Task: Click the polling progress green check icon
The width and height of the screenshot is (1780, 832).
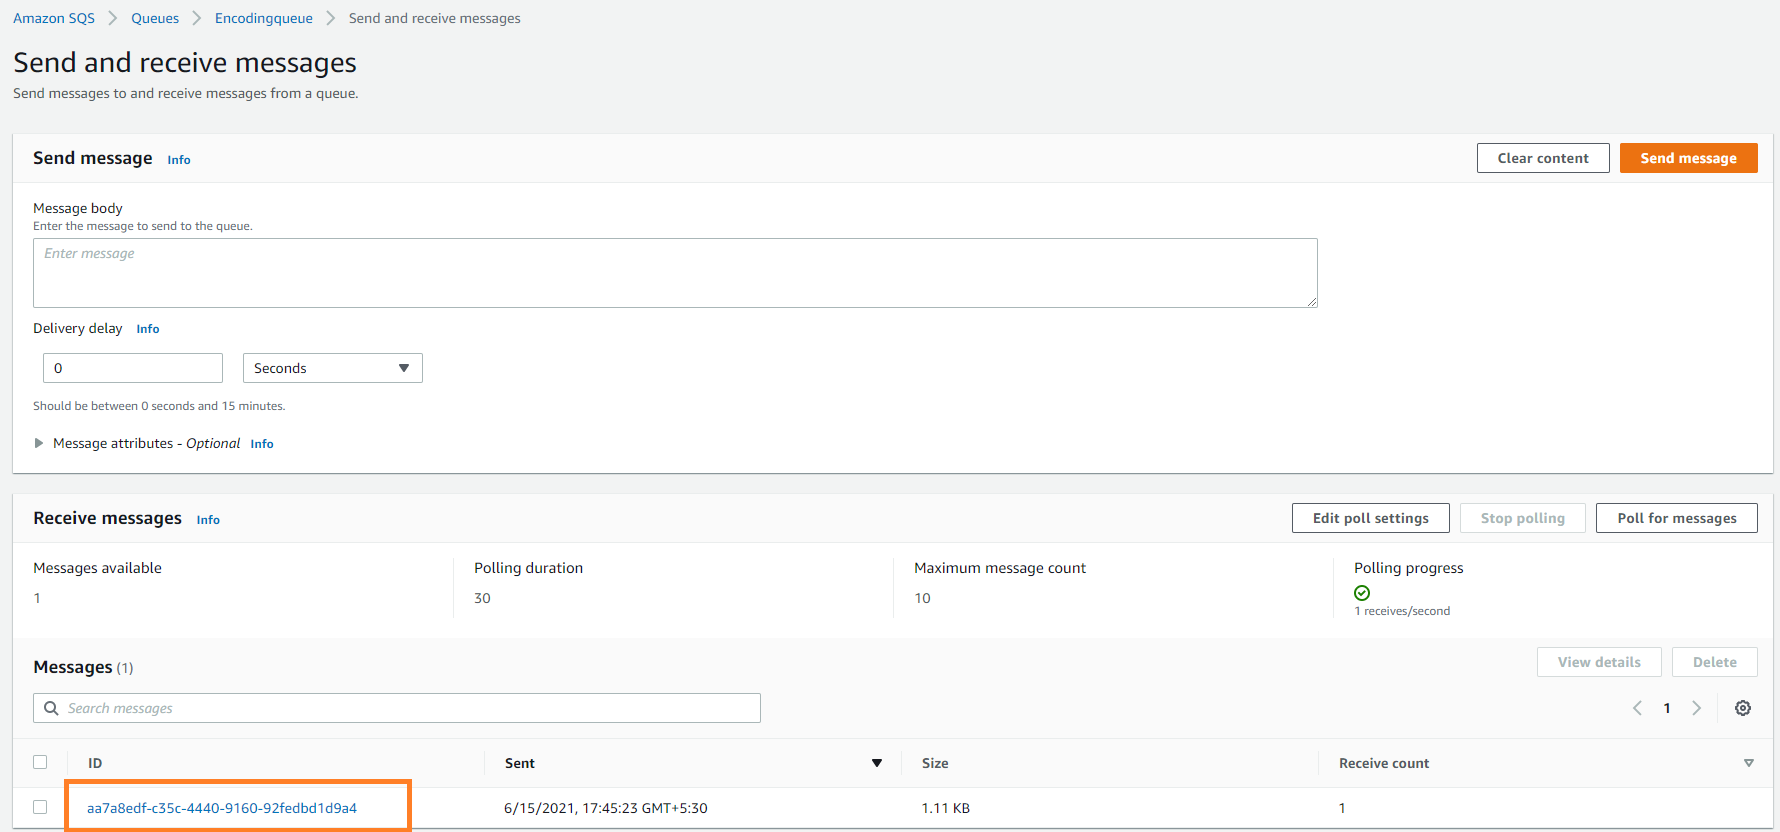Action: point(1362,593)
